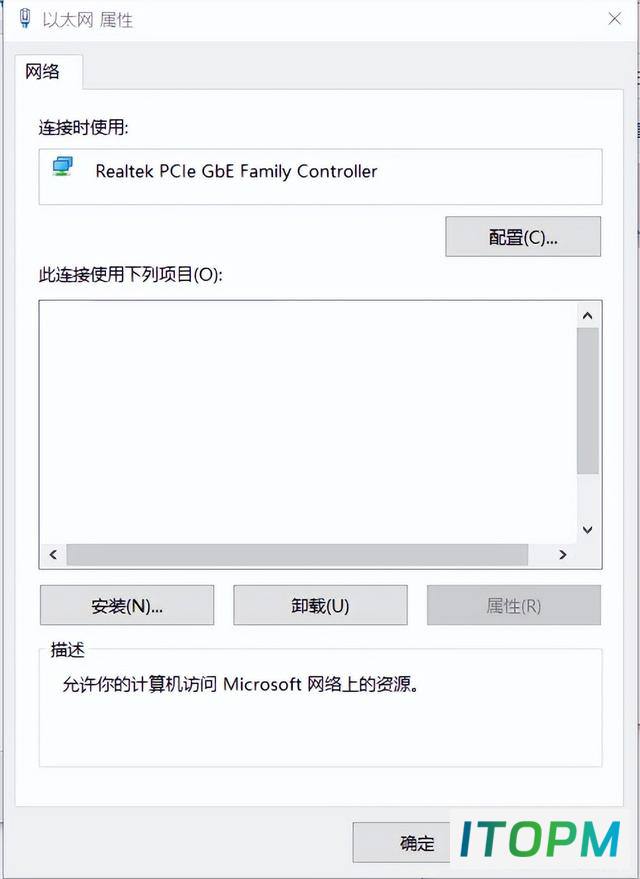
Task: Click the vertical scrollbar thumb in items list
Action: [588, 401]
